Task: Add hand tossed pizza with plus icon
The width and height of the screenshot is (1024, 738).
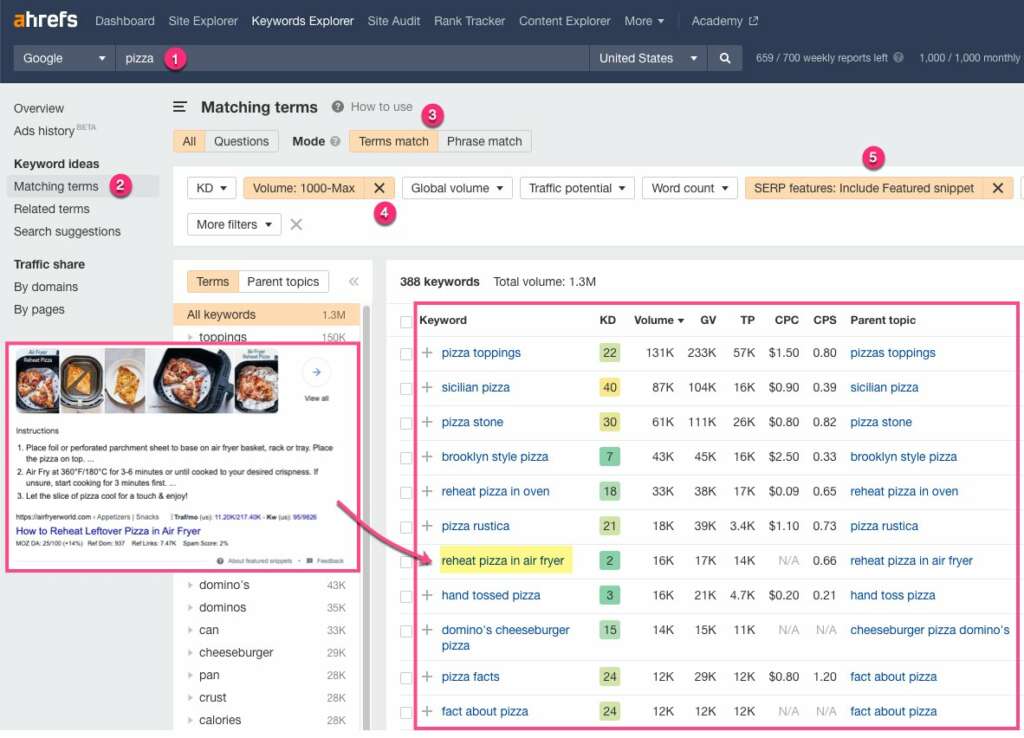Action: [x=427, y=595]
